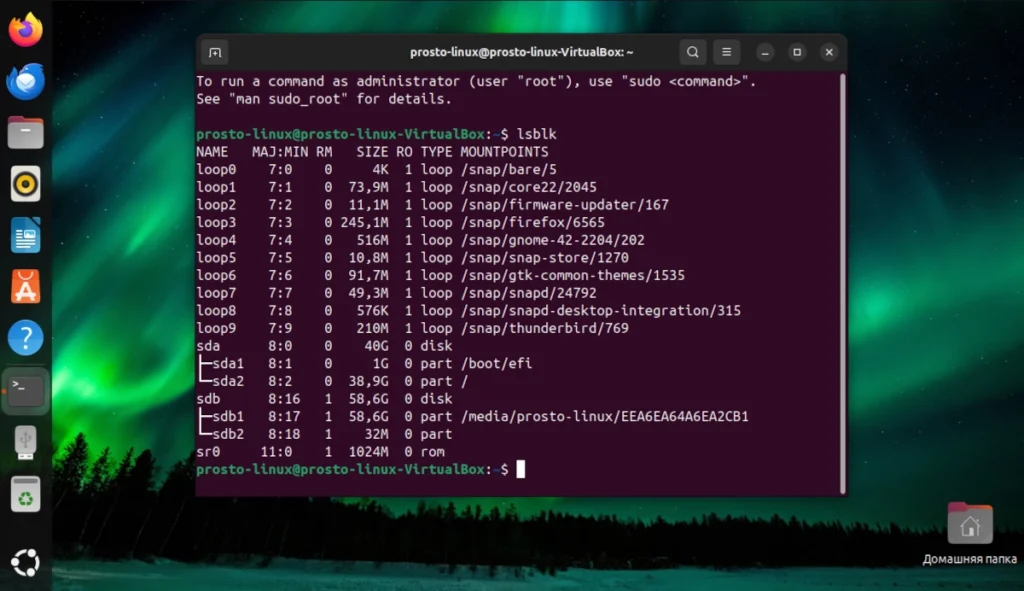Click the sda1 partition name
This screenshot has height=591, width=1024.
click(x=228, y=363)
